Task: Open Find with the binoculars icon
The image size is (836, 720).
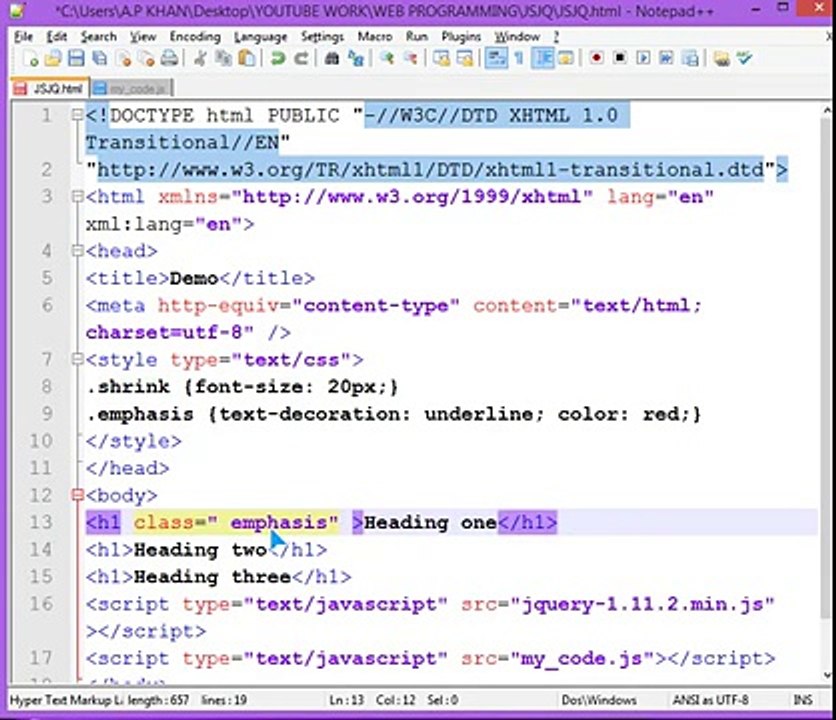Action: 332,58
